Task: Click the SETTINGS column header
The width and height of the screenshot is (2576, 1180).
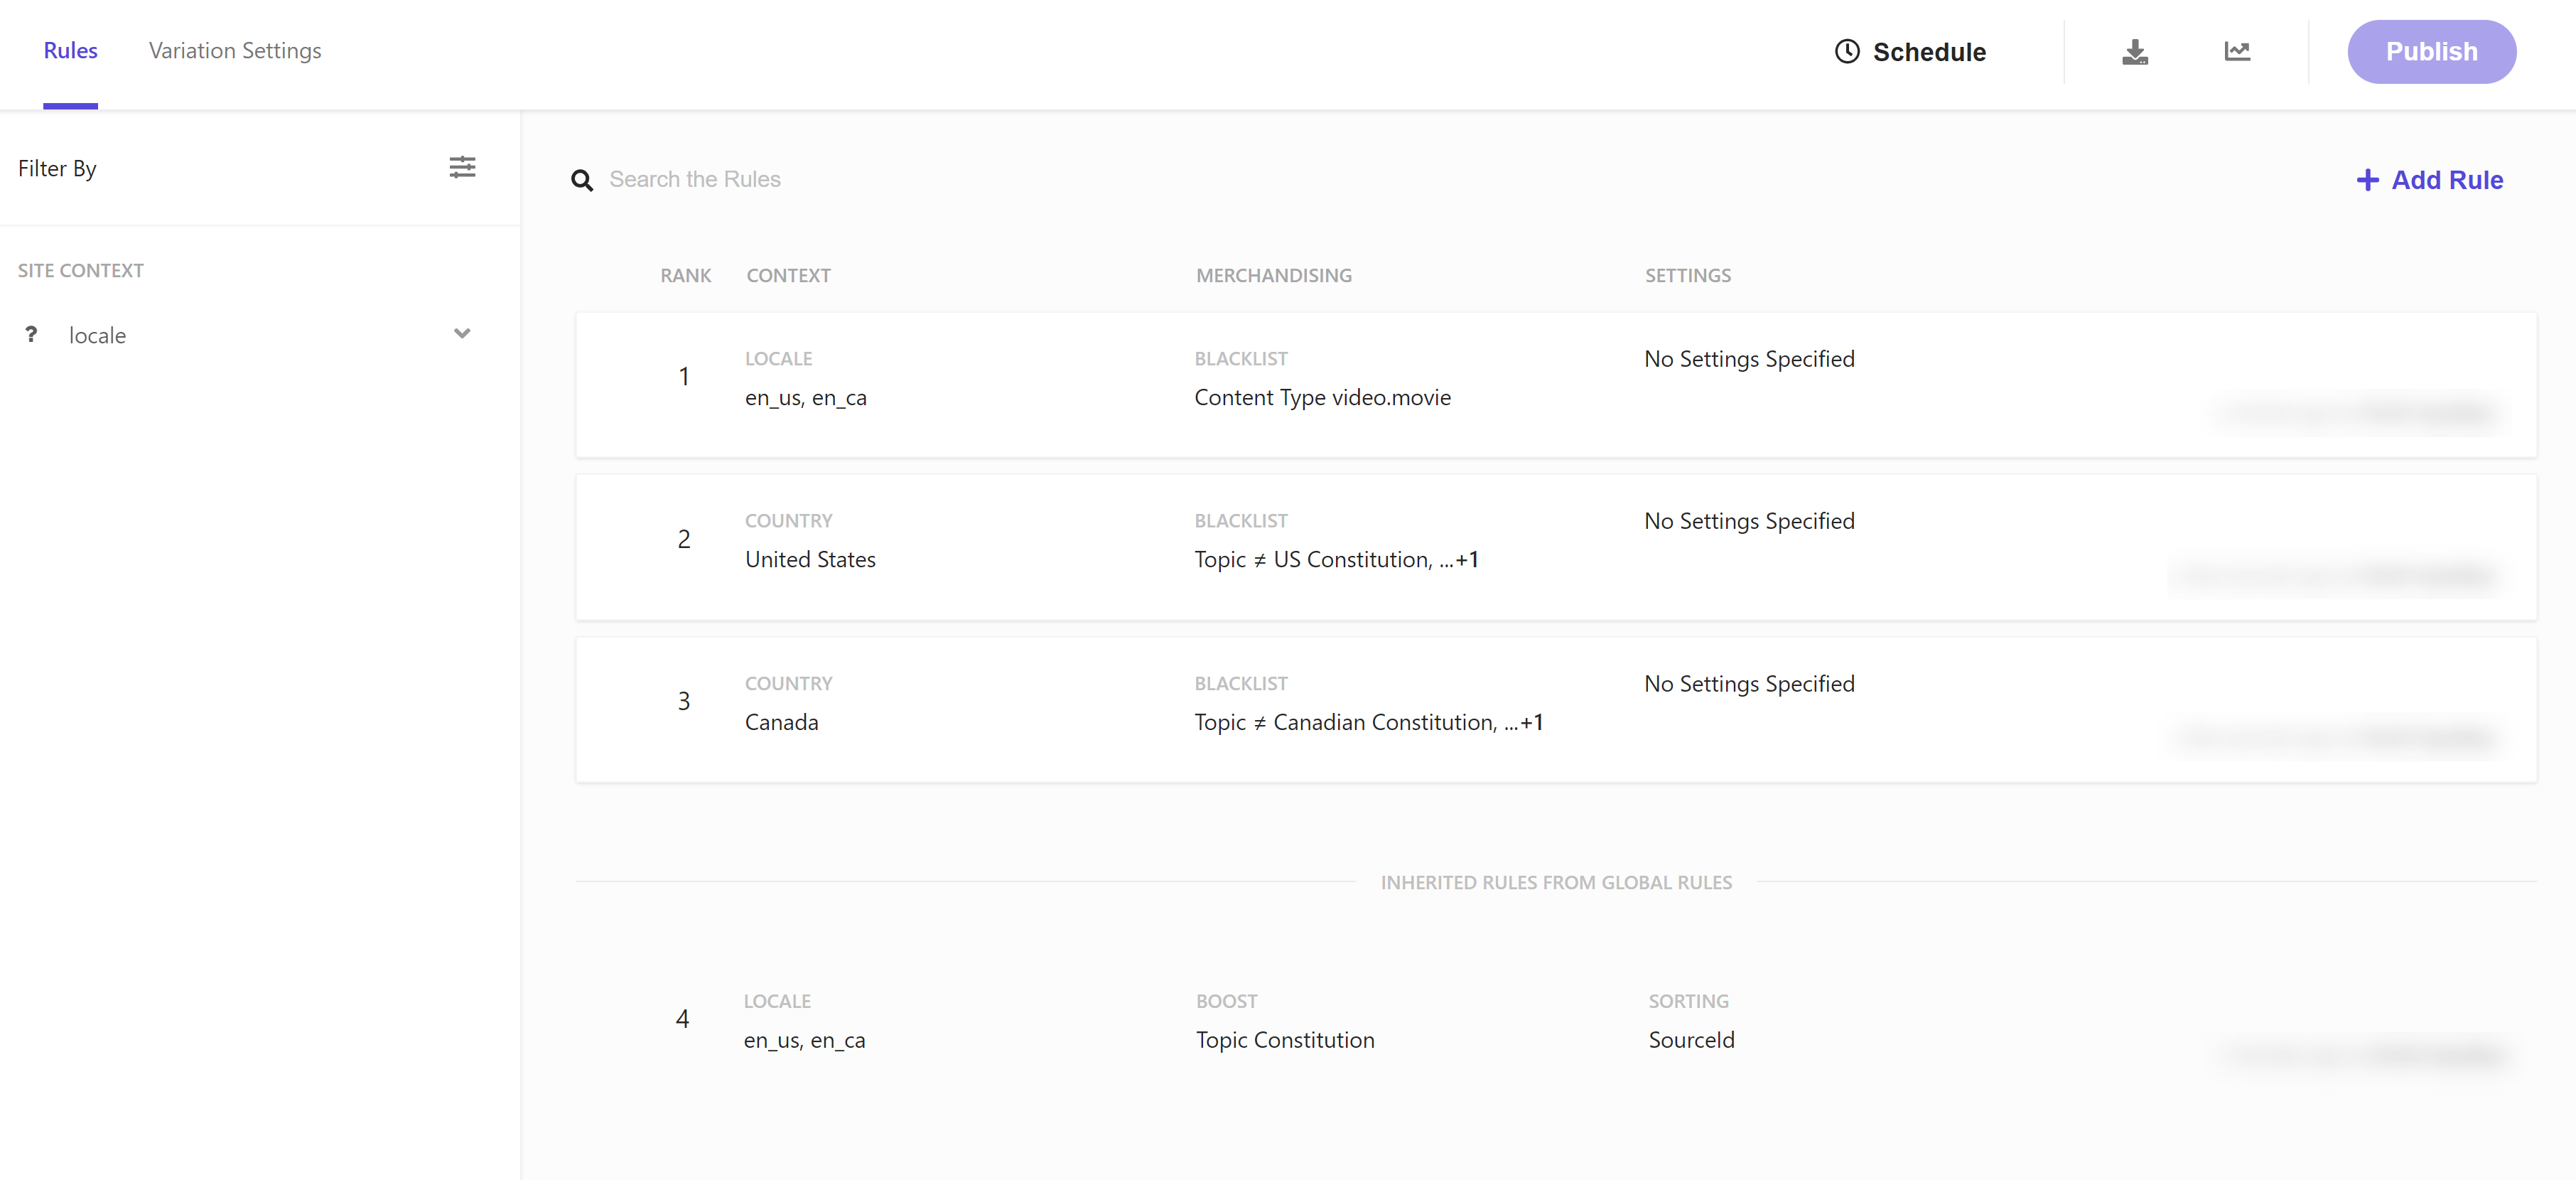Action: point(1687,275)
